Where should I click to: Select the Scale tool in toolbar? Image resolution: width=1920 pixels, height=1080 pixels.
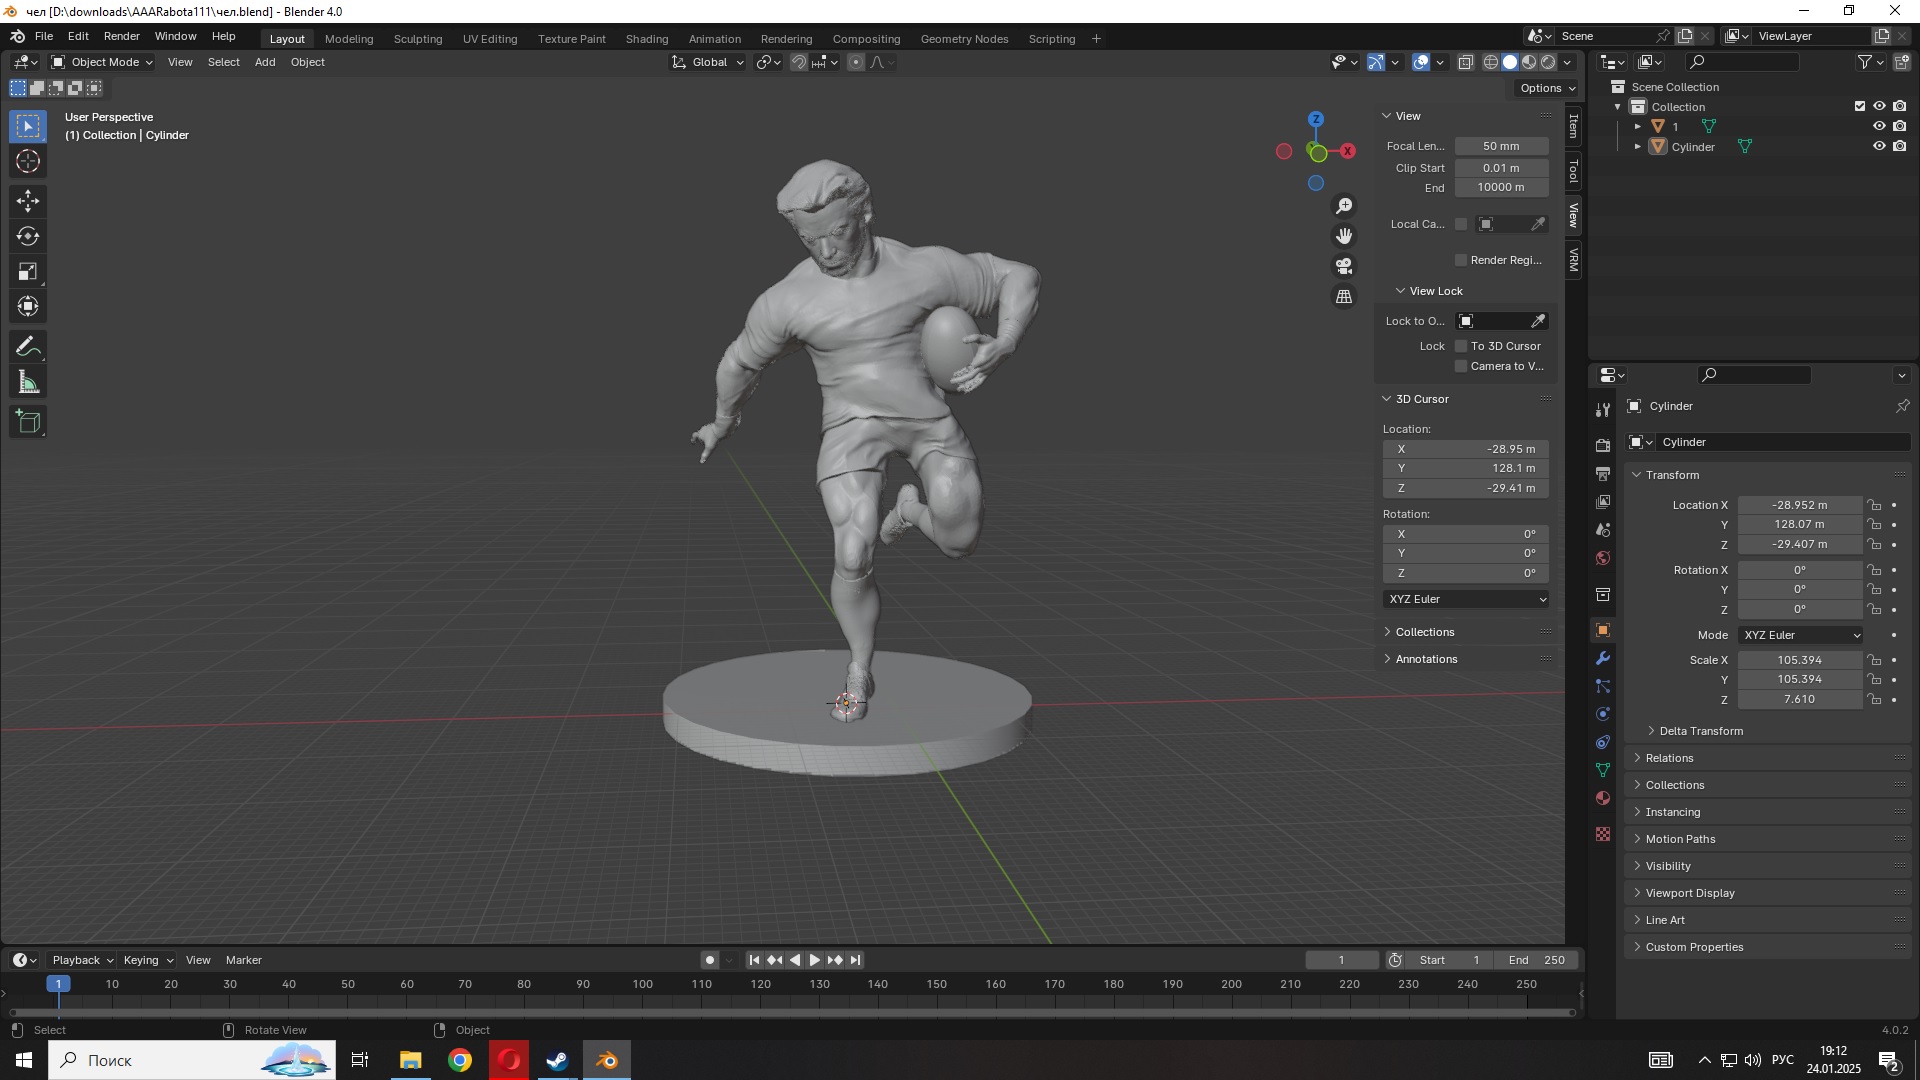pos(28,272)
